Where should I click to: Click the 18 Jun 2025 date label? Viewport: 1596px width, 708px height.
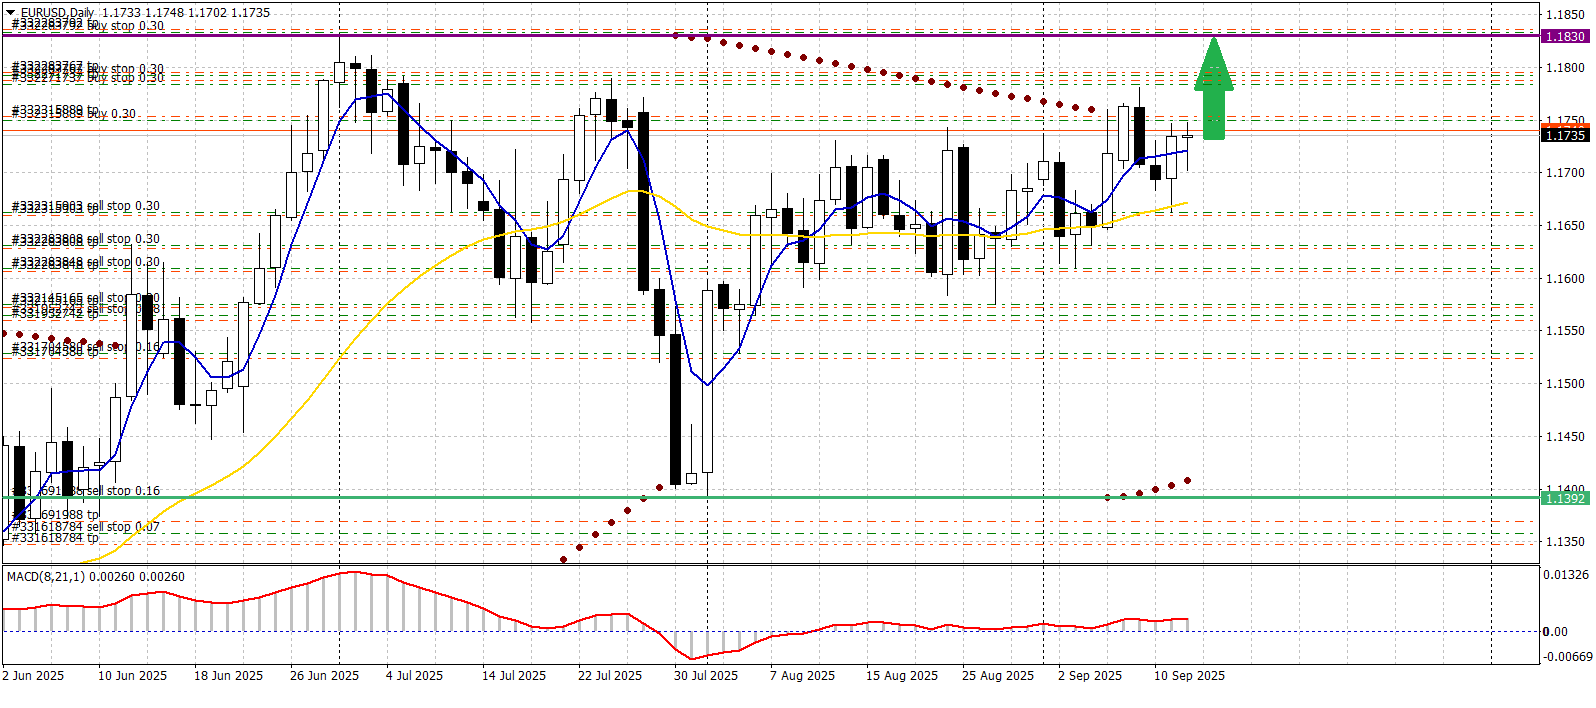228,676
